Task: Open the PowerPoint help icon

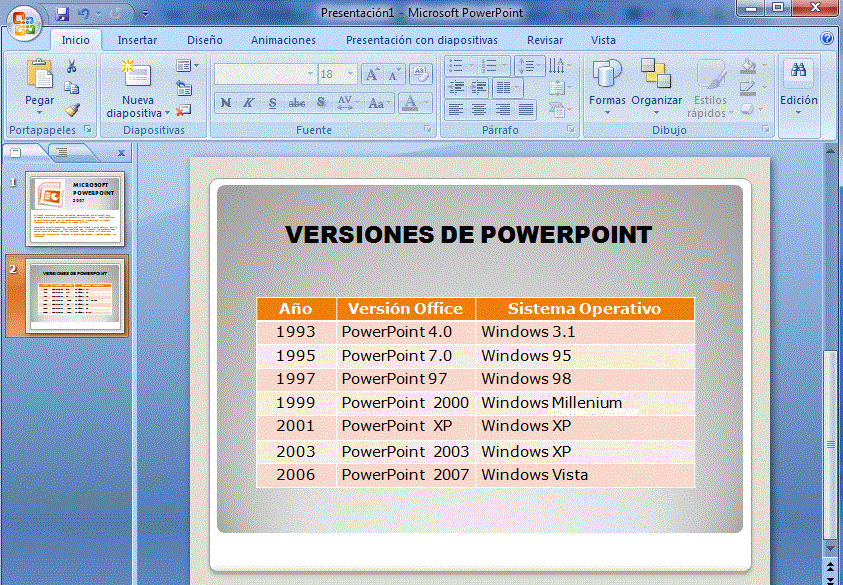Action: pos(827,39)
